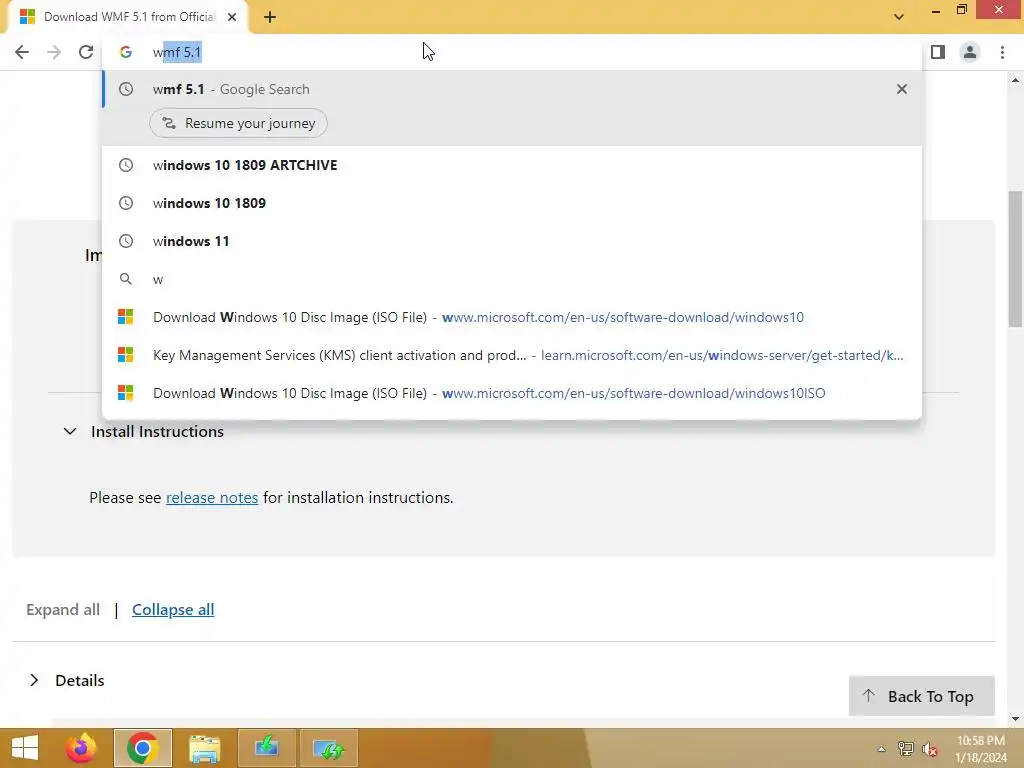Screen dimensions: 1024x768
Task: Go back using browser back arrow
Action: point(22,52)
